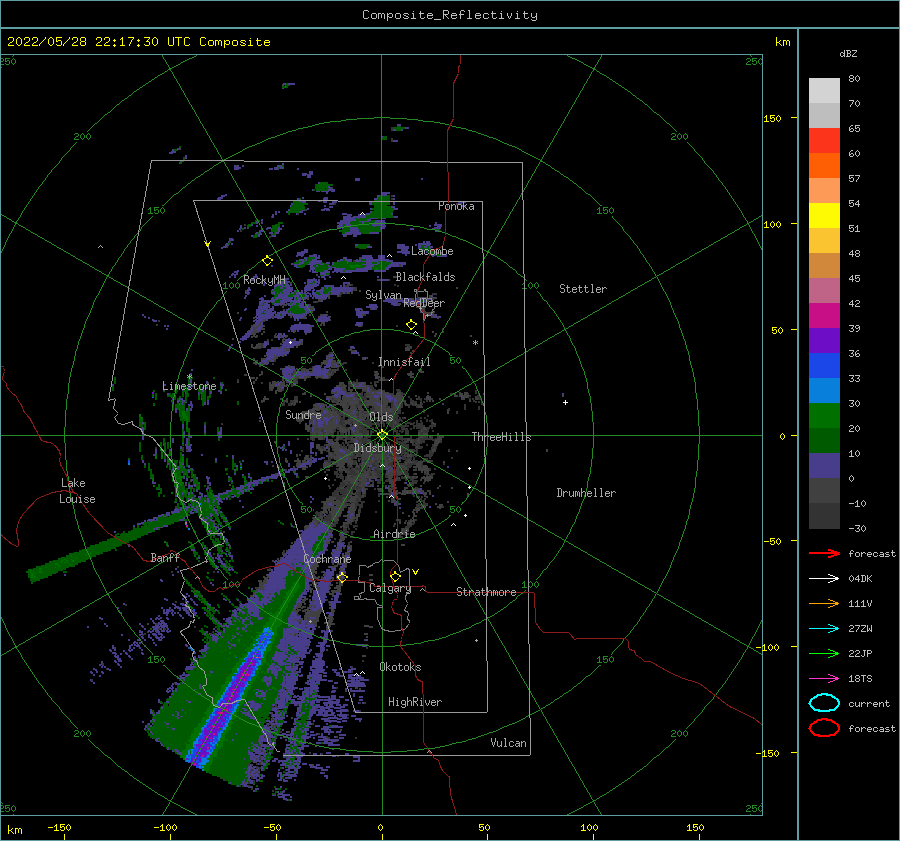Click the yellow radar site diamond at Didsbury
This screenshot has width=900, height=841.
tap(382, 435)
